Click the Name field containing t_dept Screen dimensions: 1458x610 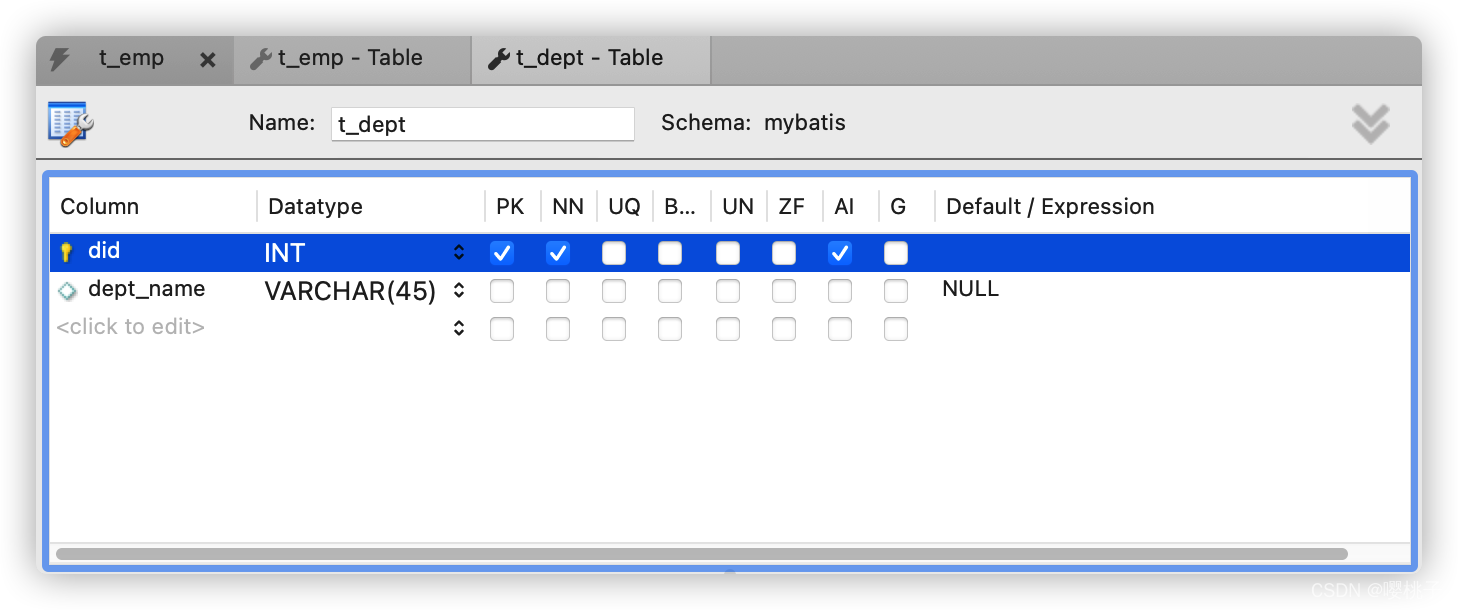(482, 123)
